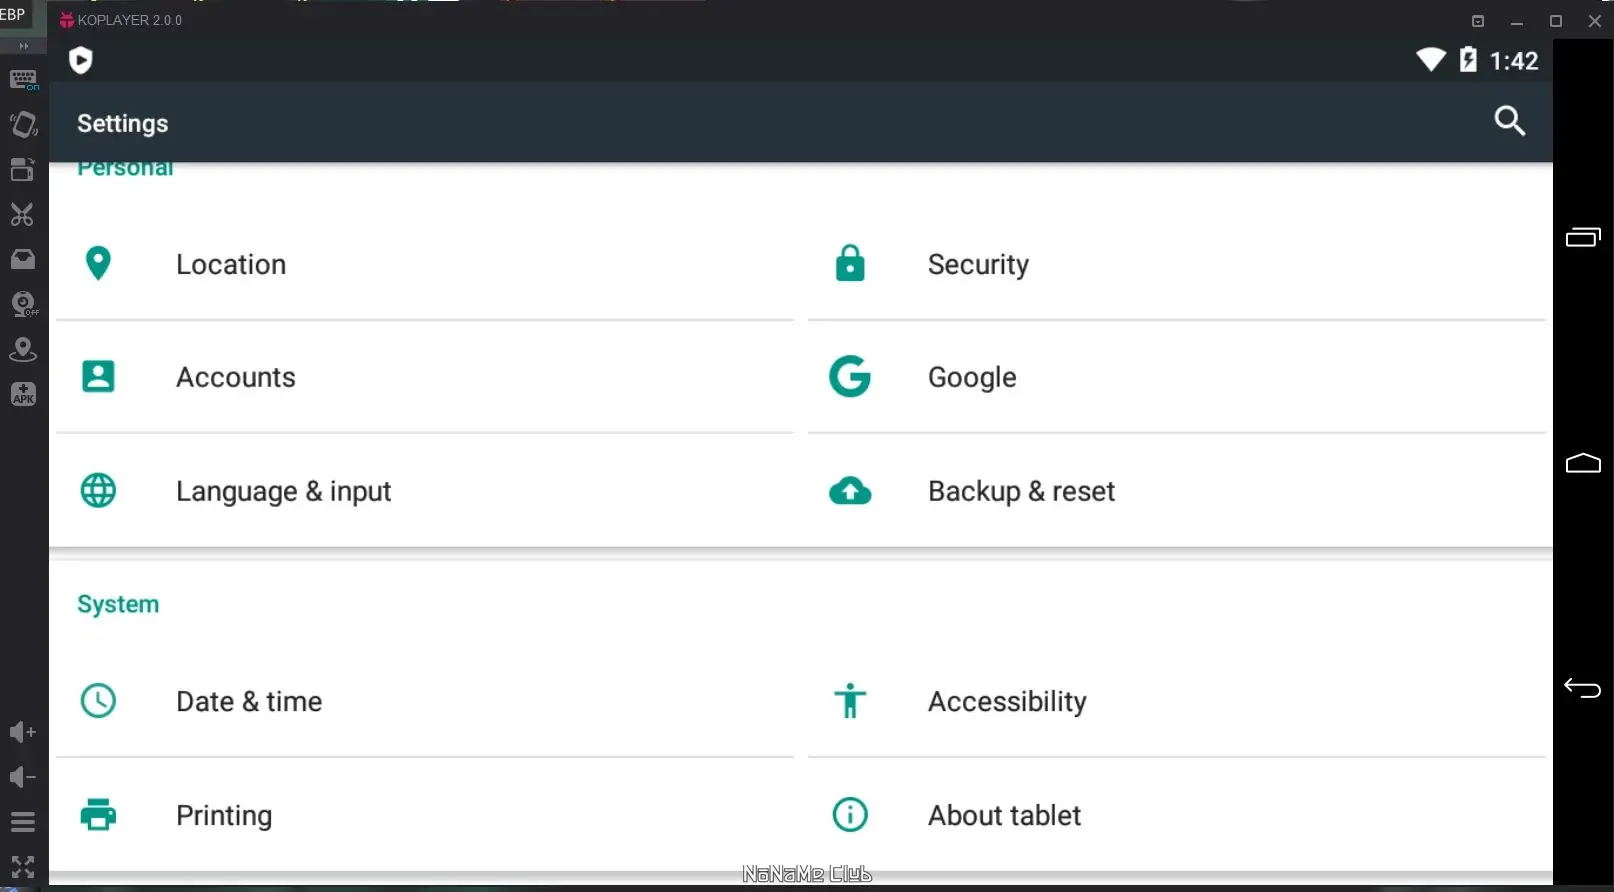Click the scissors screenshot icon

click(x=23, y=214)
